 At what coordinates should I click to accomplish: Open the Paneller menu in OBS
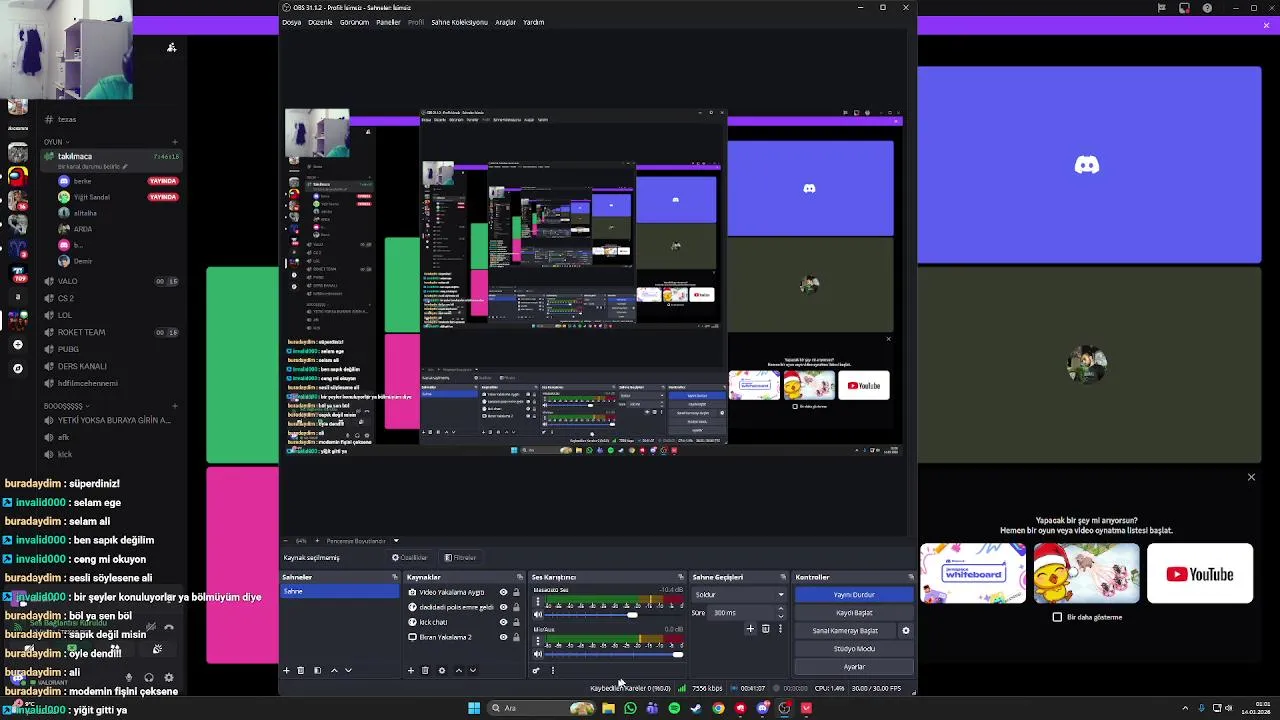point(388,22)
